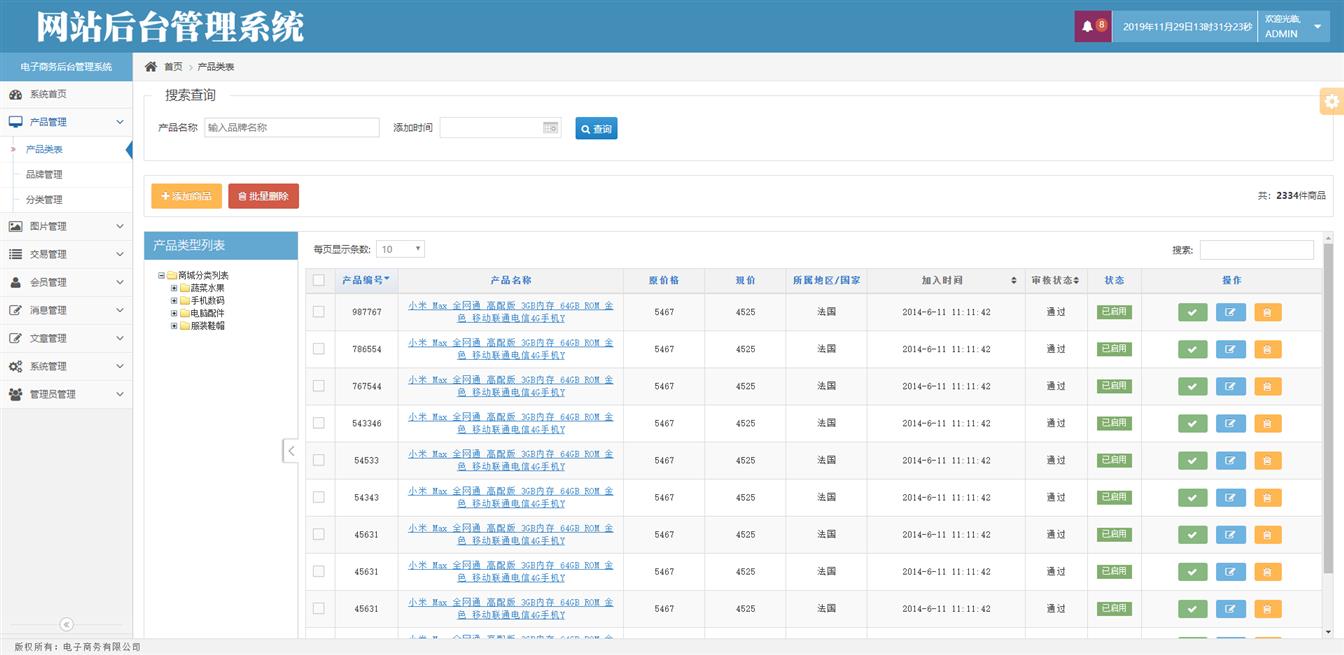The image size is (1344, 655).
Task: Open the ADMIN user dropdown arrow
Action: tap(1317, 27)
